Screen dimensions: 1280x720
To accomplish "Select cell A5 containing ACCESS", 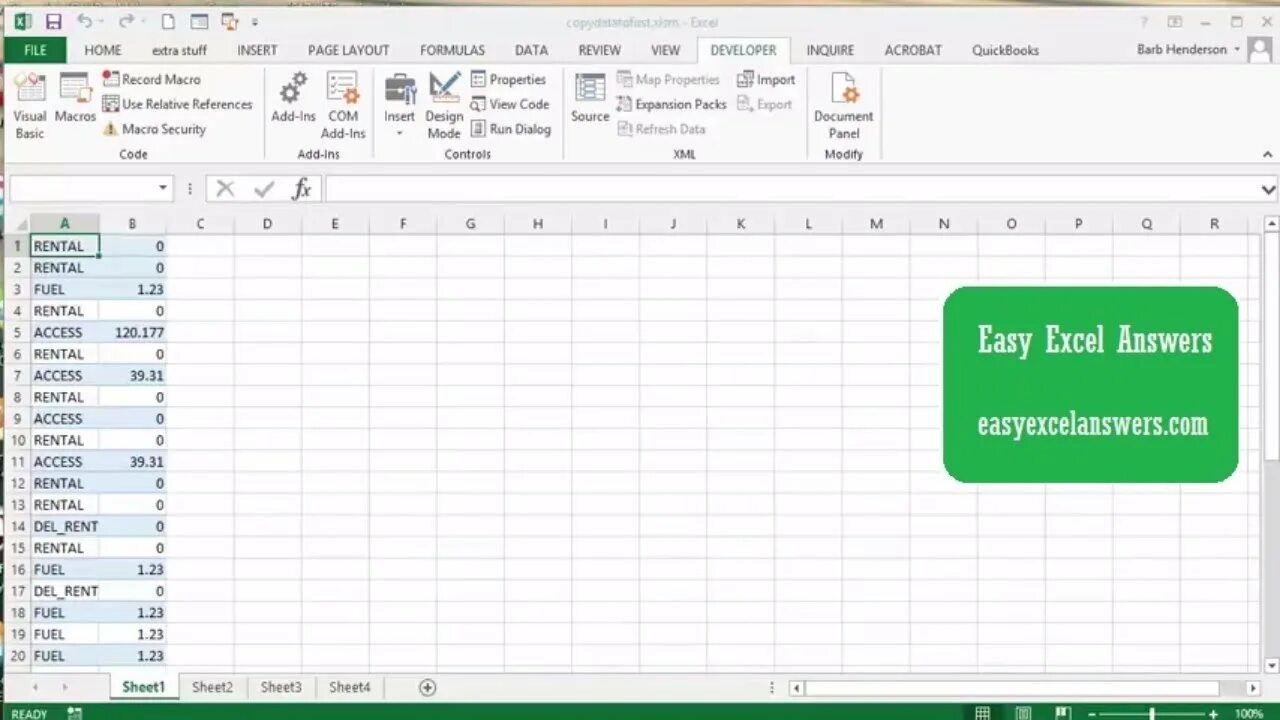I will (64, 332).
